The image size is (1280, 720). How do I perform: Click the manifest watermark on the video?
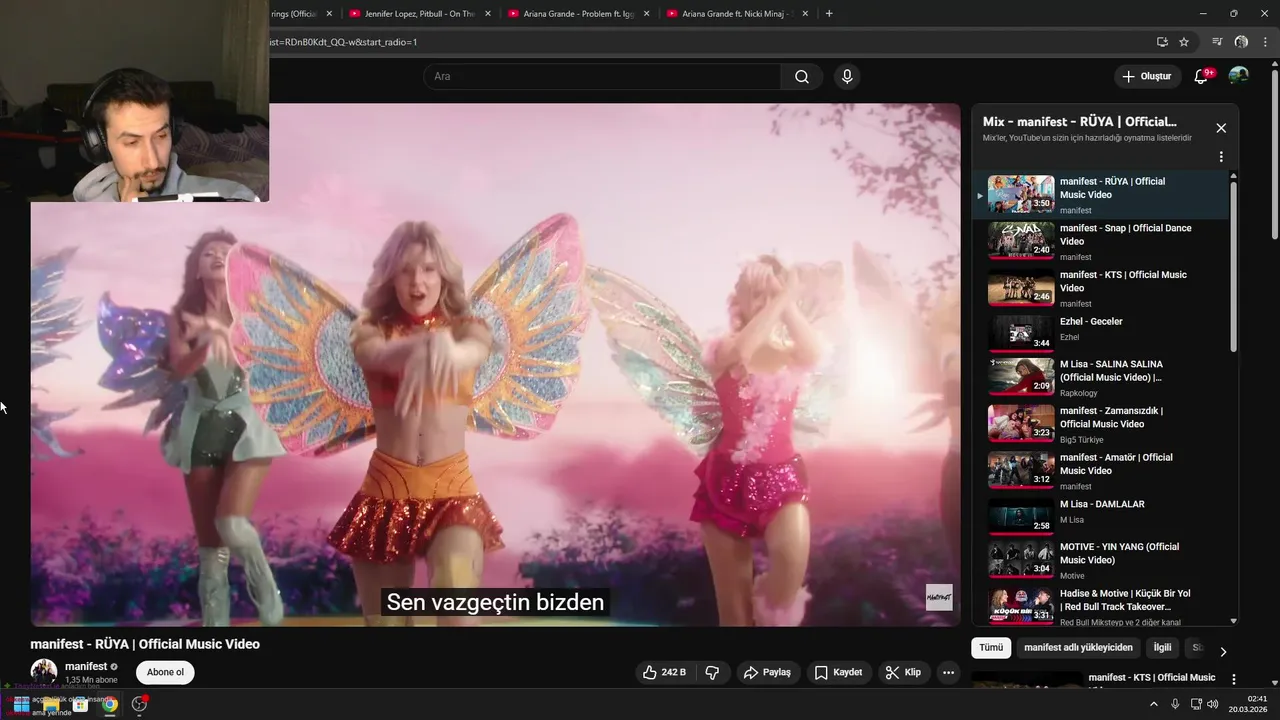pyautogui.click(x=939, y=597)
